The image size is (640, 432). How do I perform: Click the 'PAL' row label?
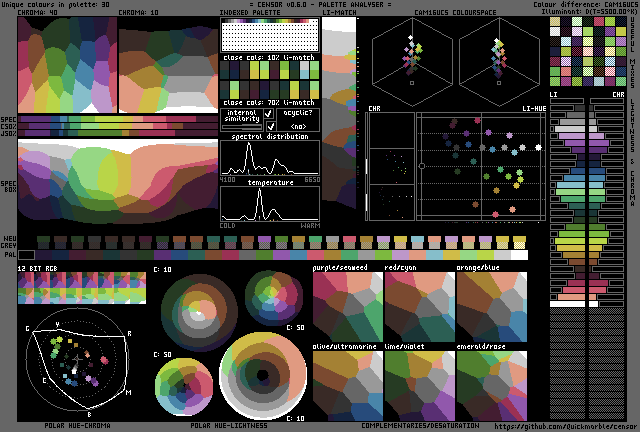11,255
